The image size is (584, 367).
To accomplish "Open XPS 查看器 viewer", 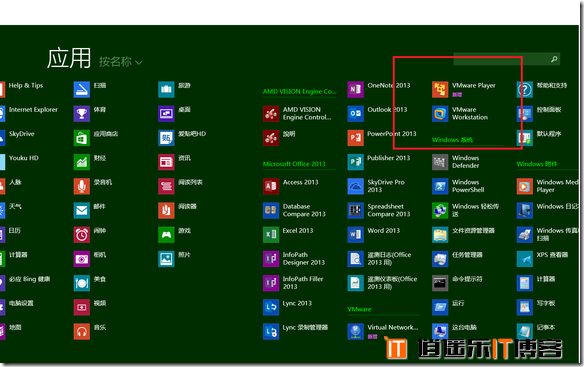I will tap(543, 259).
